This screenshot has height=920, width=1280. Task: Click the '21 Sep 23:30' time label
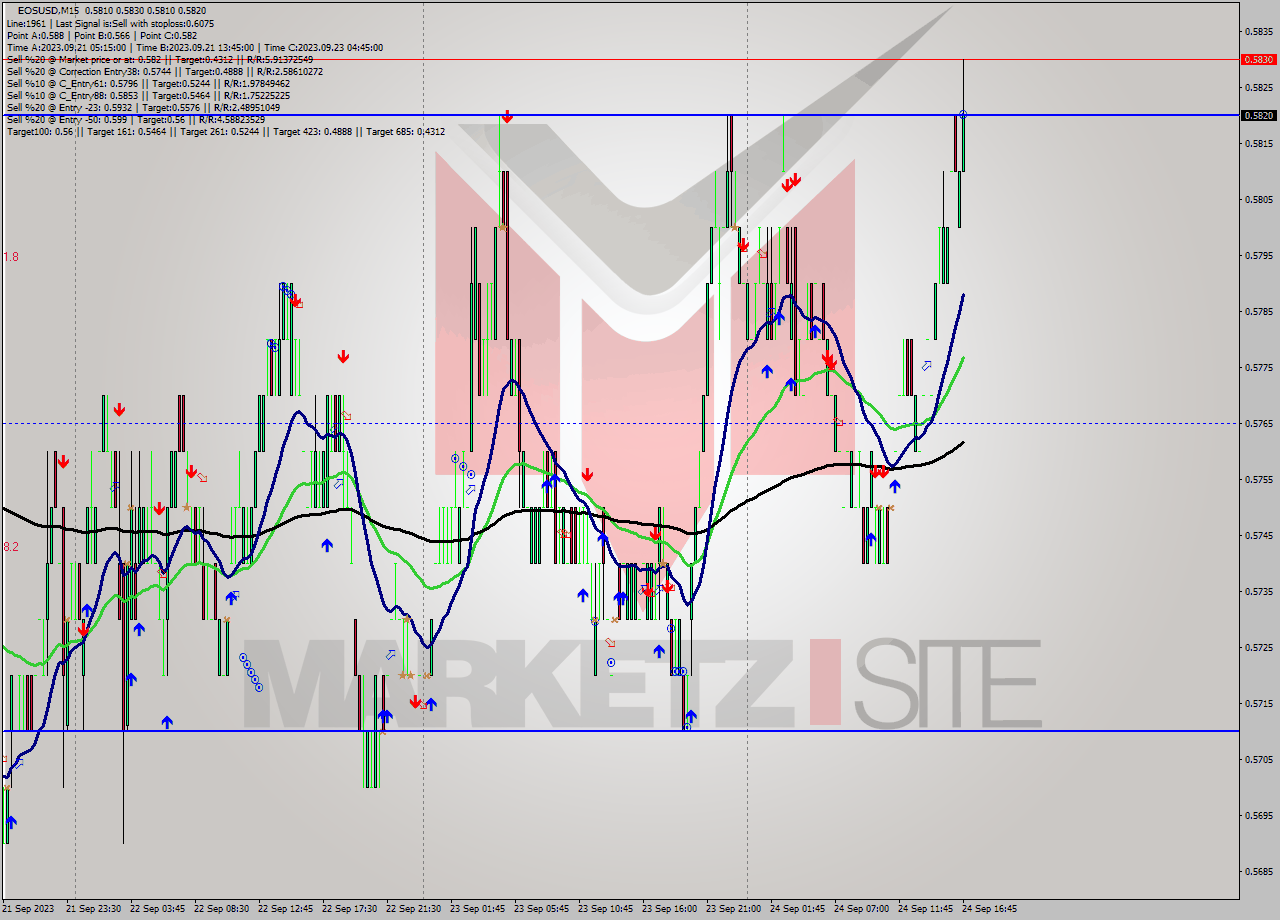(93, 909)
